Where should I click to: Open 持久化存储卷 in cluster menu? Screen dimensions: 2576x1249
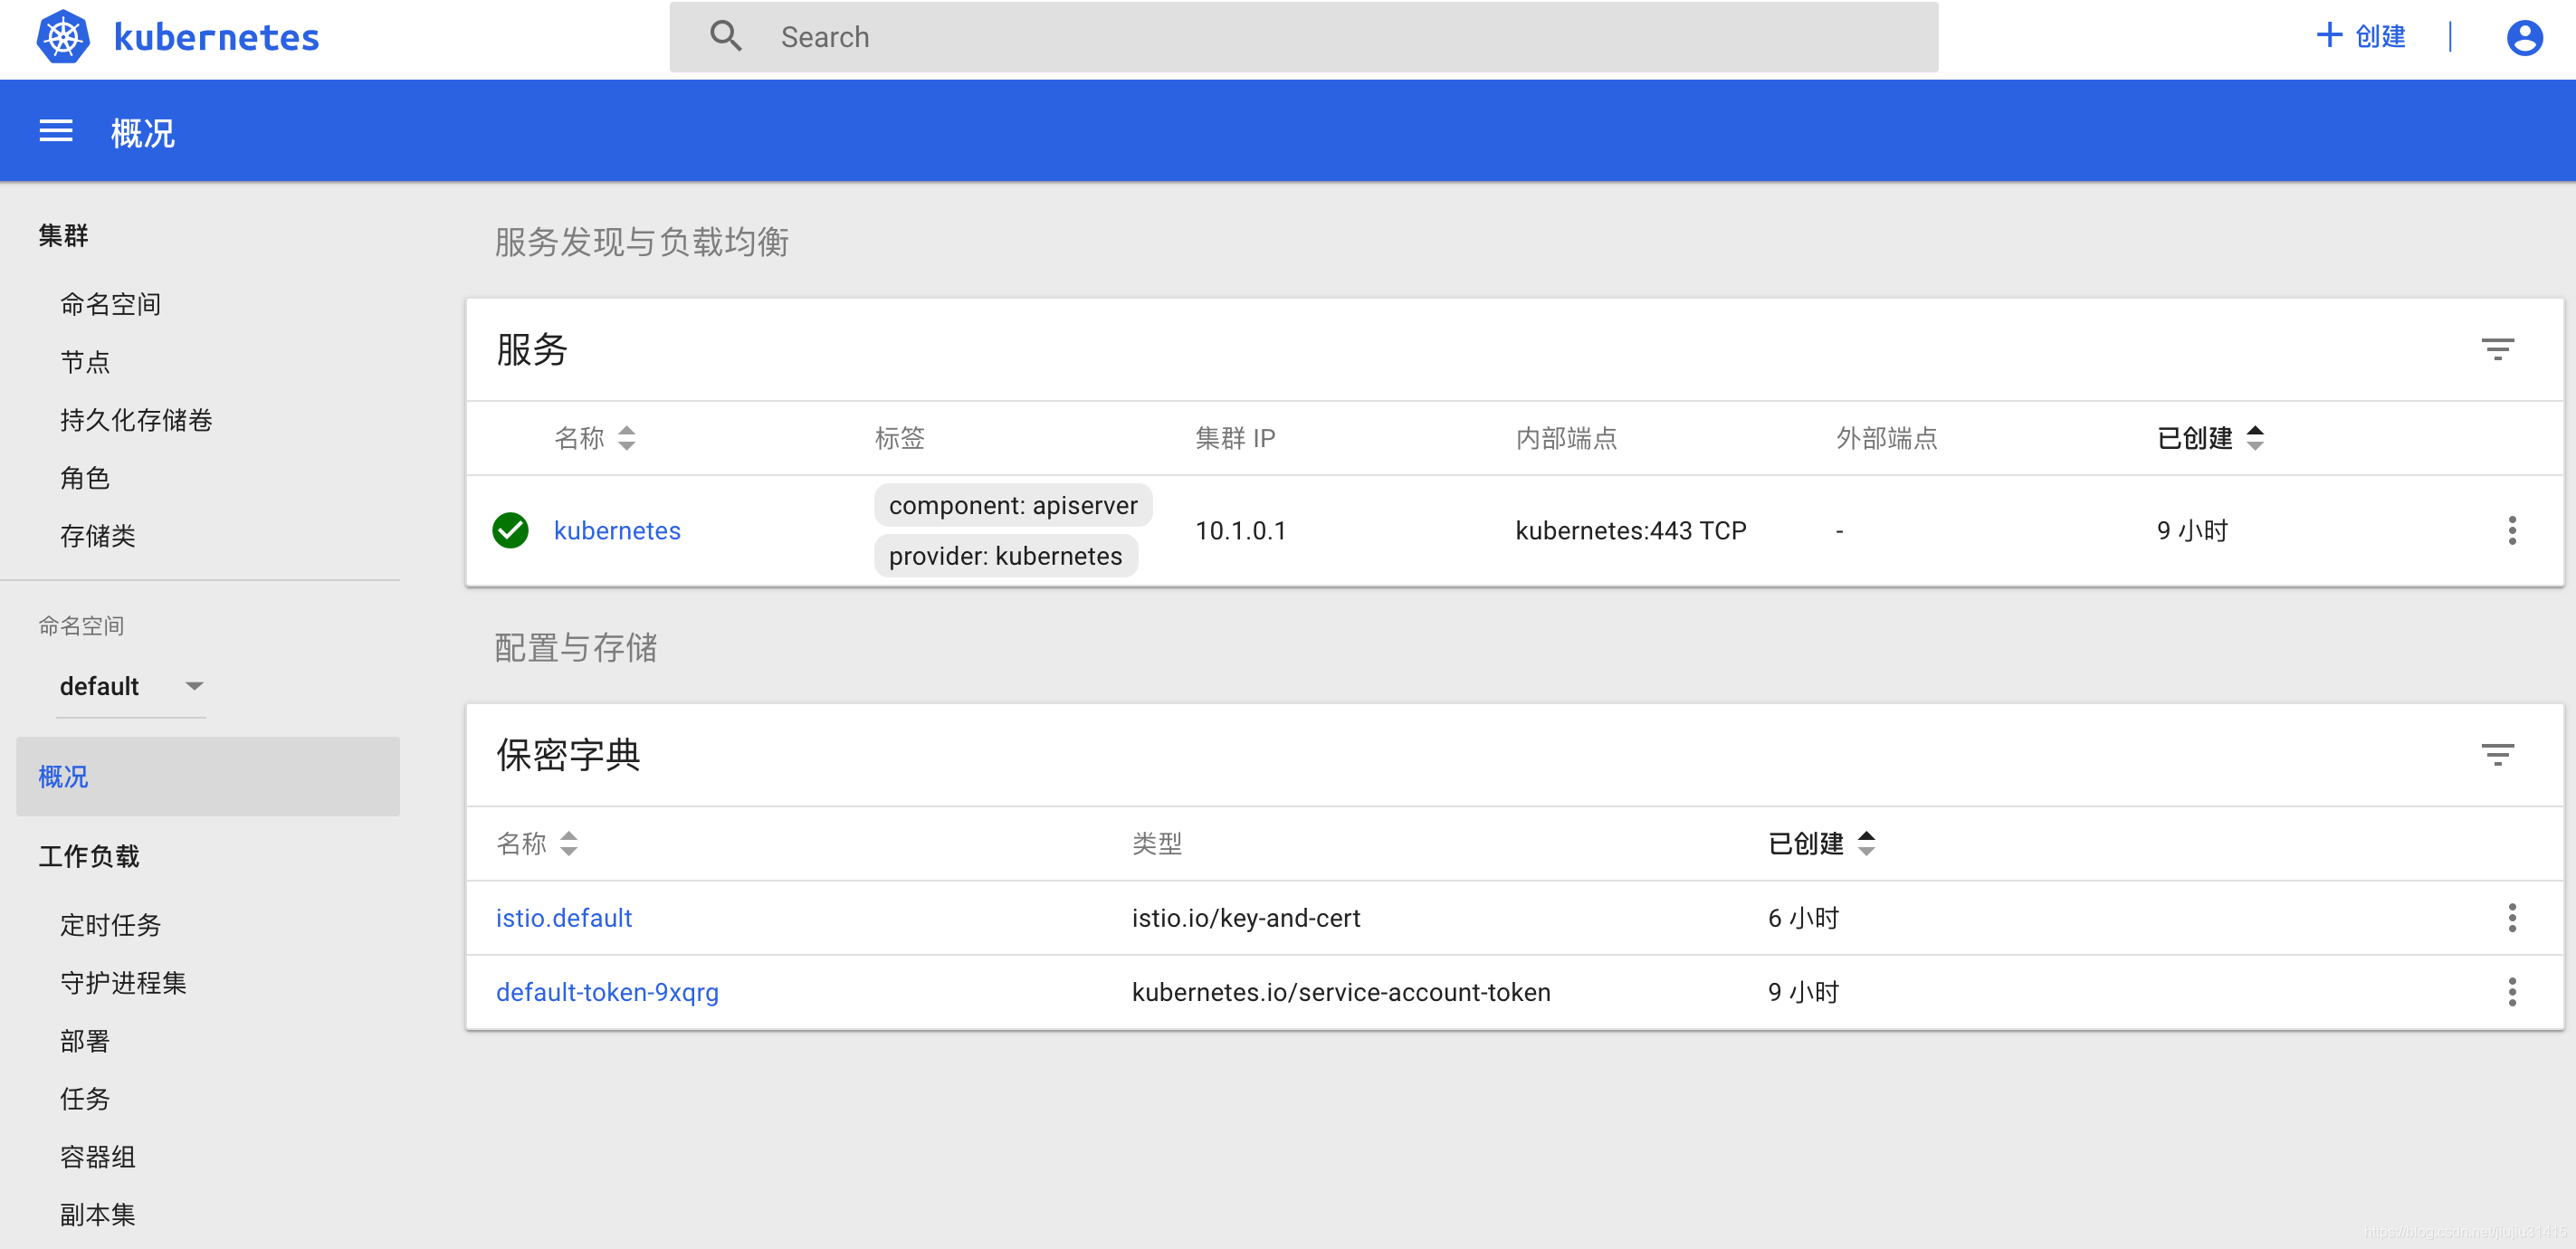tap(136, 420)
